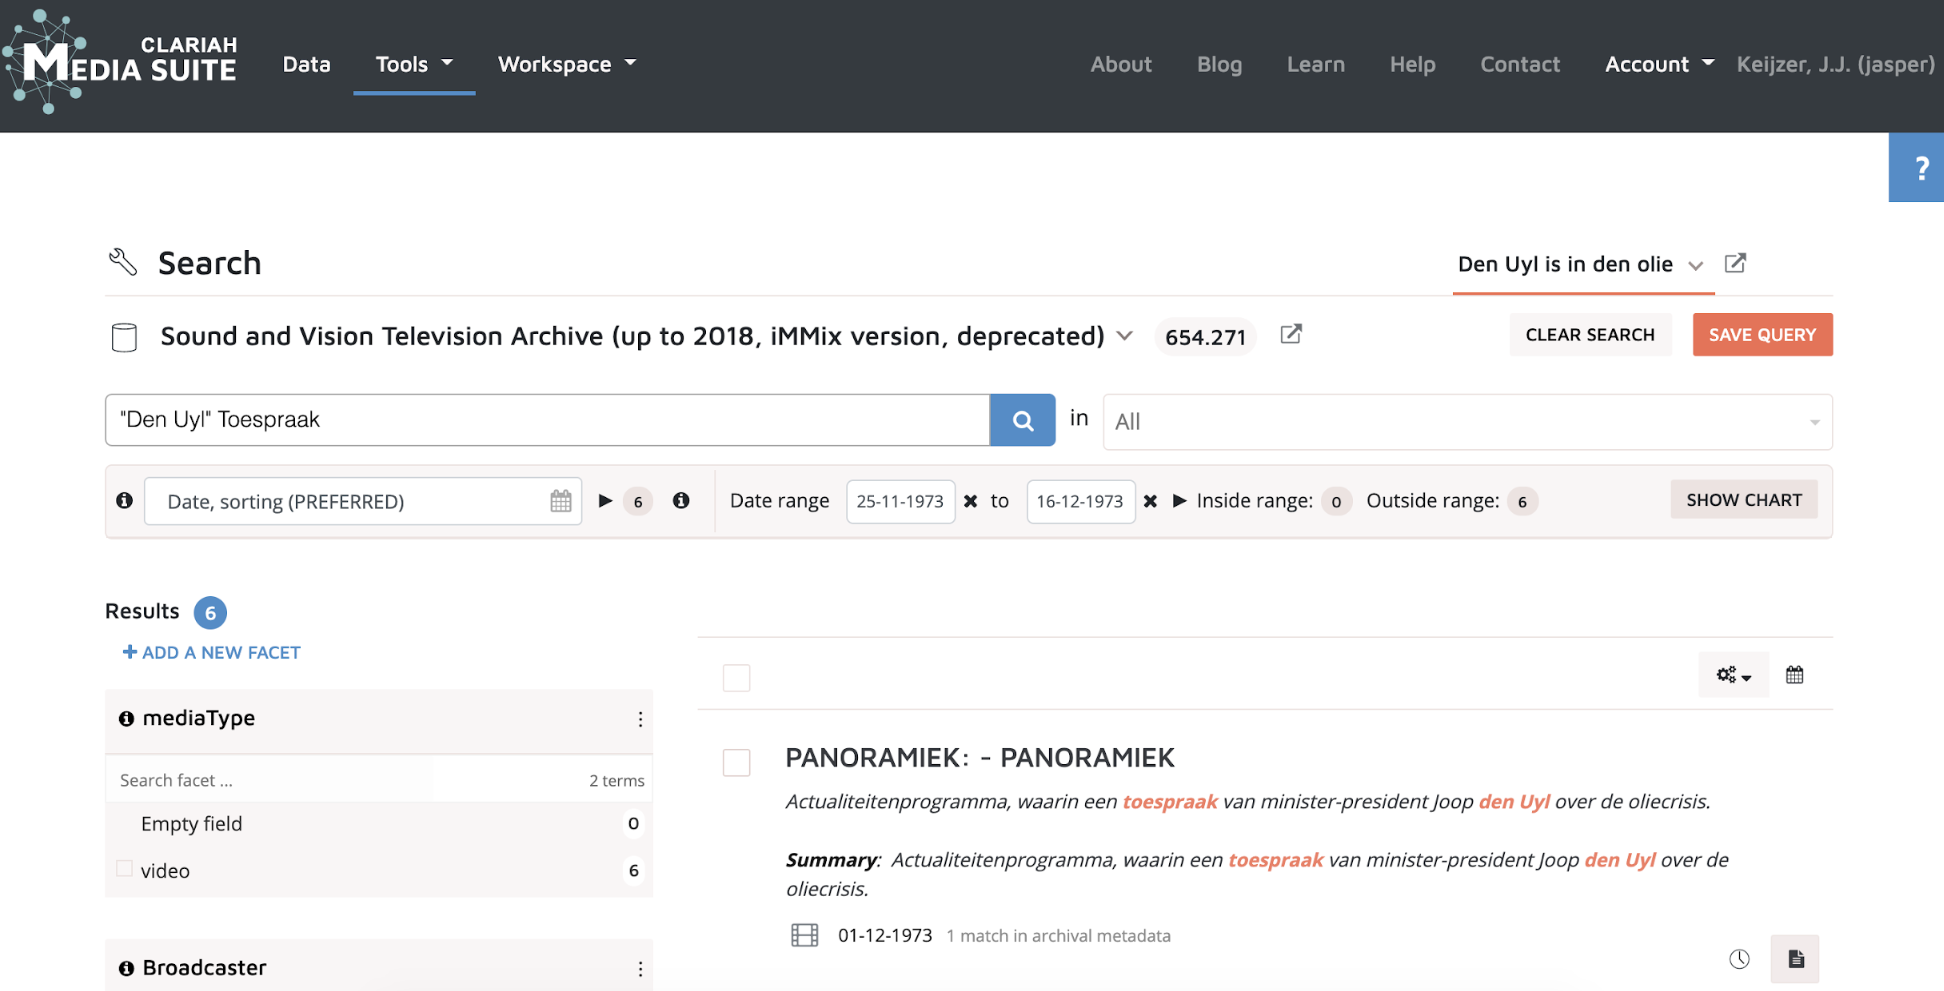1944x991 pixels.
Task: Open the Workspace menu
Action: [566, 65]
